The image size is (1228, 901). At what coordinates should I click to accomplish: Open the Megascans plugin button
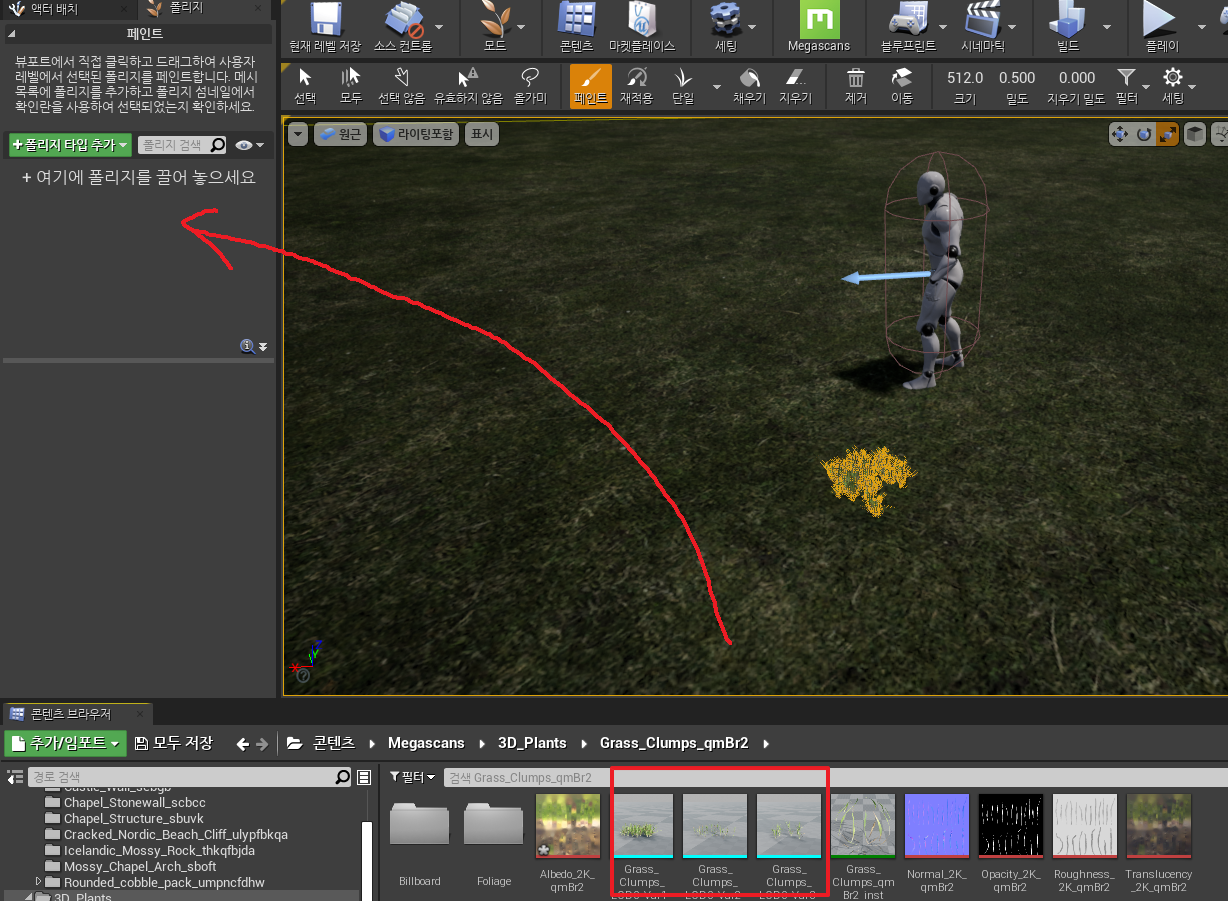[819, 27]
